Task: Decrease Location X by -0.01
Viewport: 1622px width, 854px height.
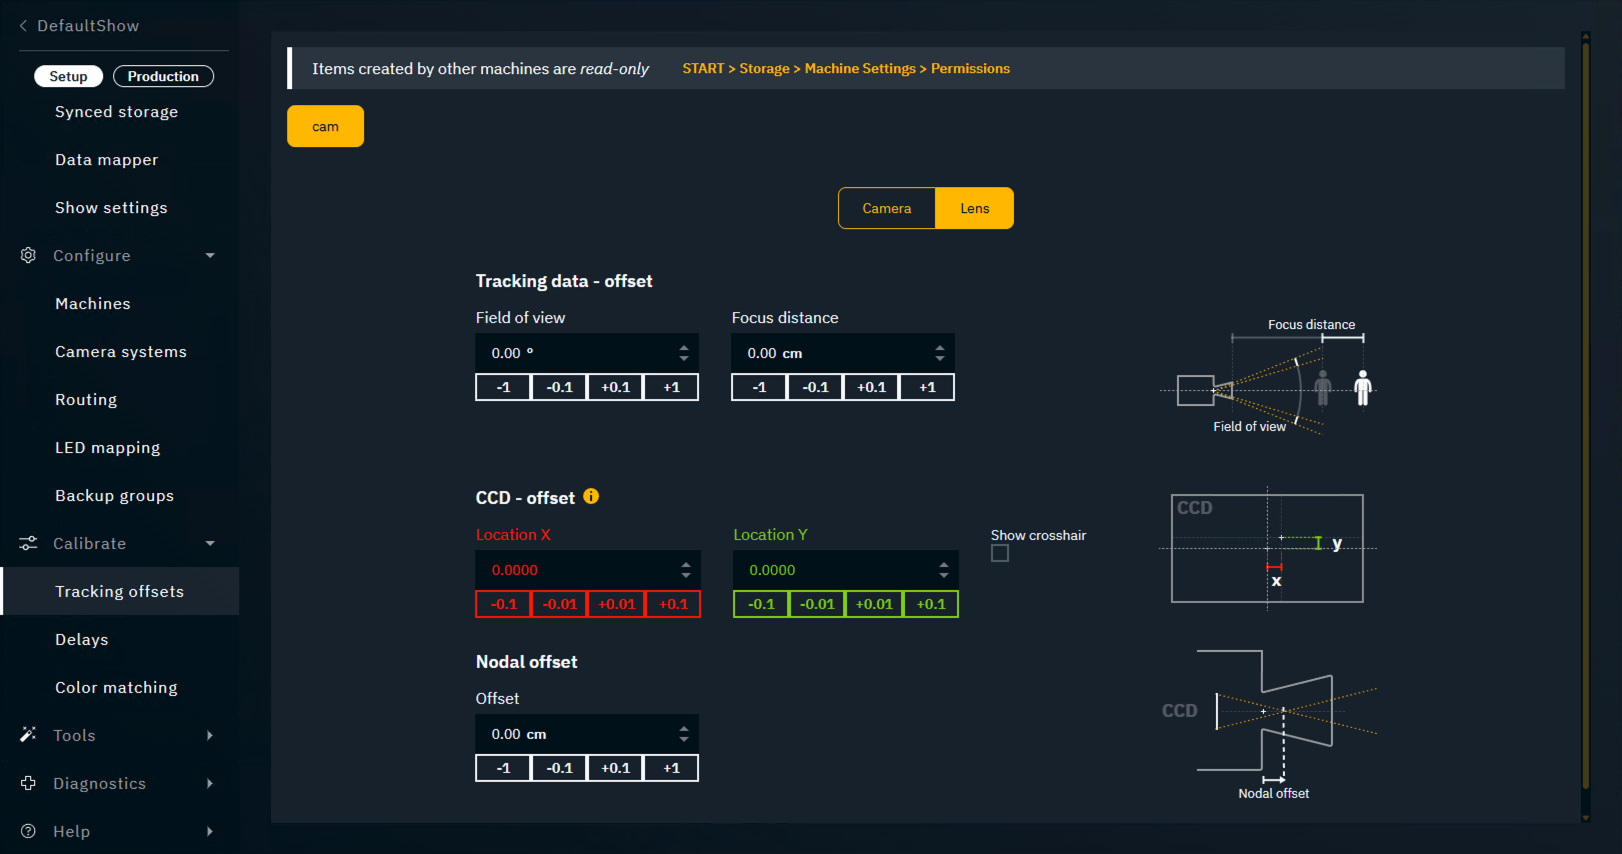Action: pyautogui.click(x=560, y=604)
